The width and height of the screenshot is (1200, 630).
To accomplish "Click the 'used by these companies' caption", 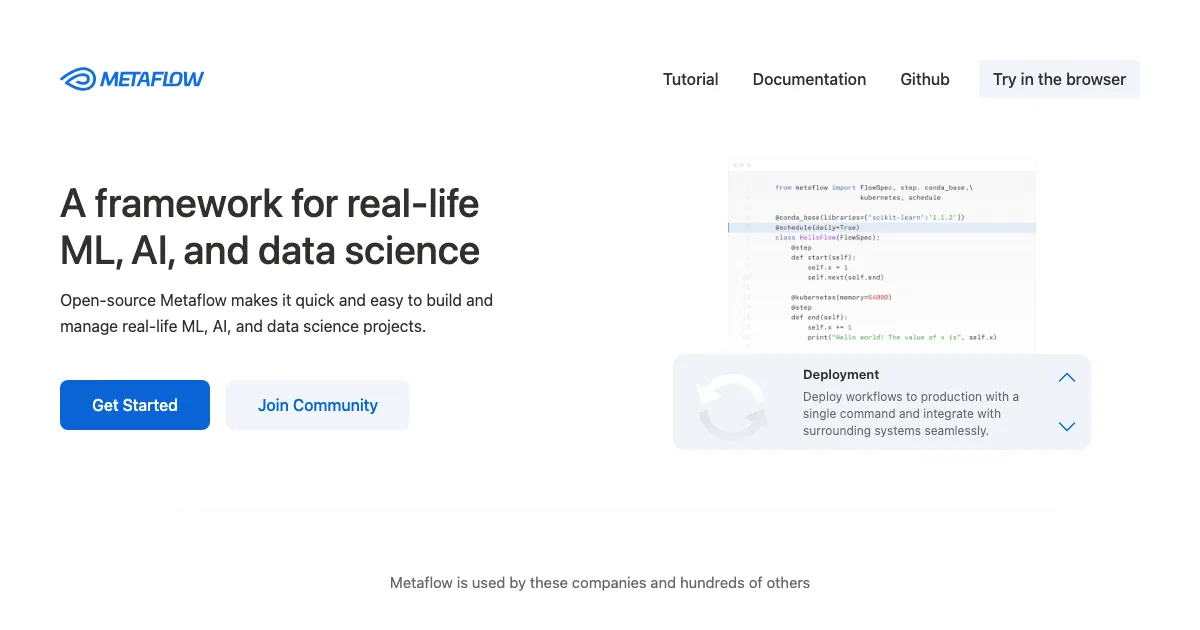I will pyautogui.click(x=599, y=582).
